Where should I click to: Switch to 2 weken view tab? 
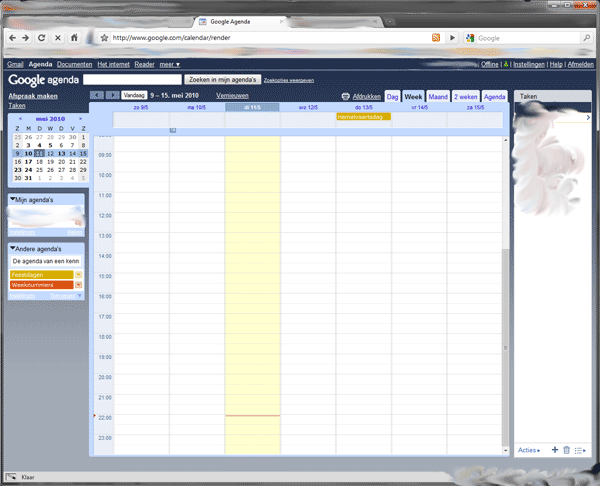[466, 97]
